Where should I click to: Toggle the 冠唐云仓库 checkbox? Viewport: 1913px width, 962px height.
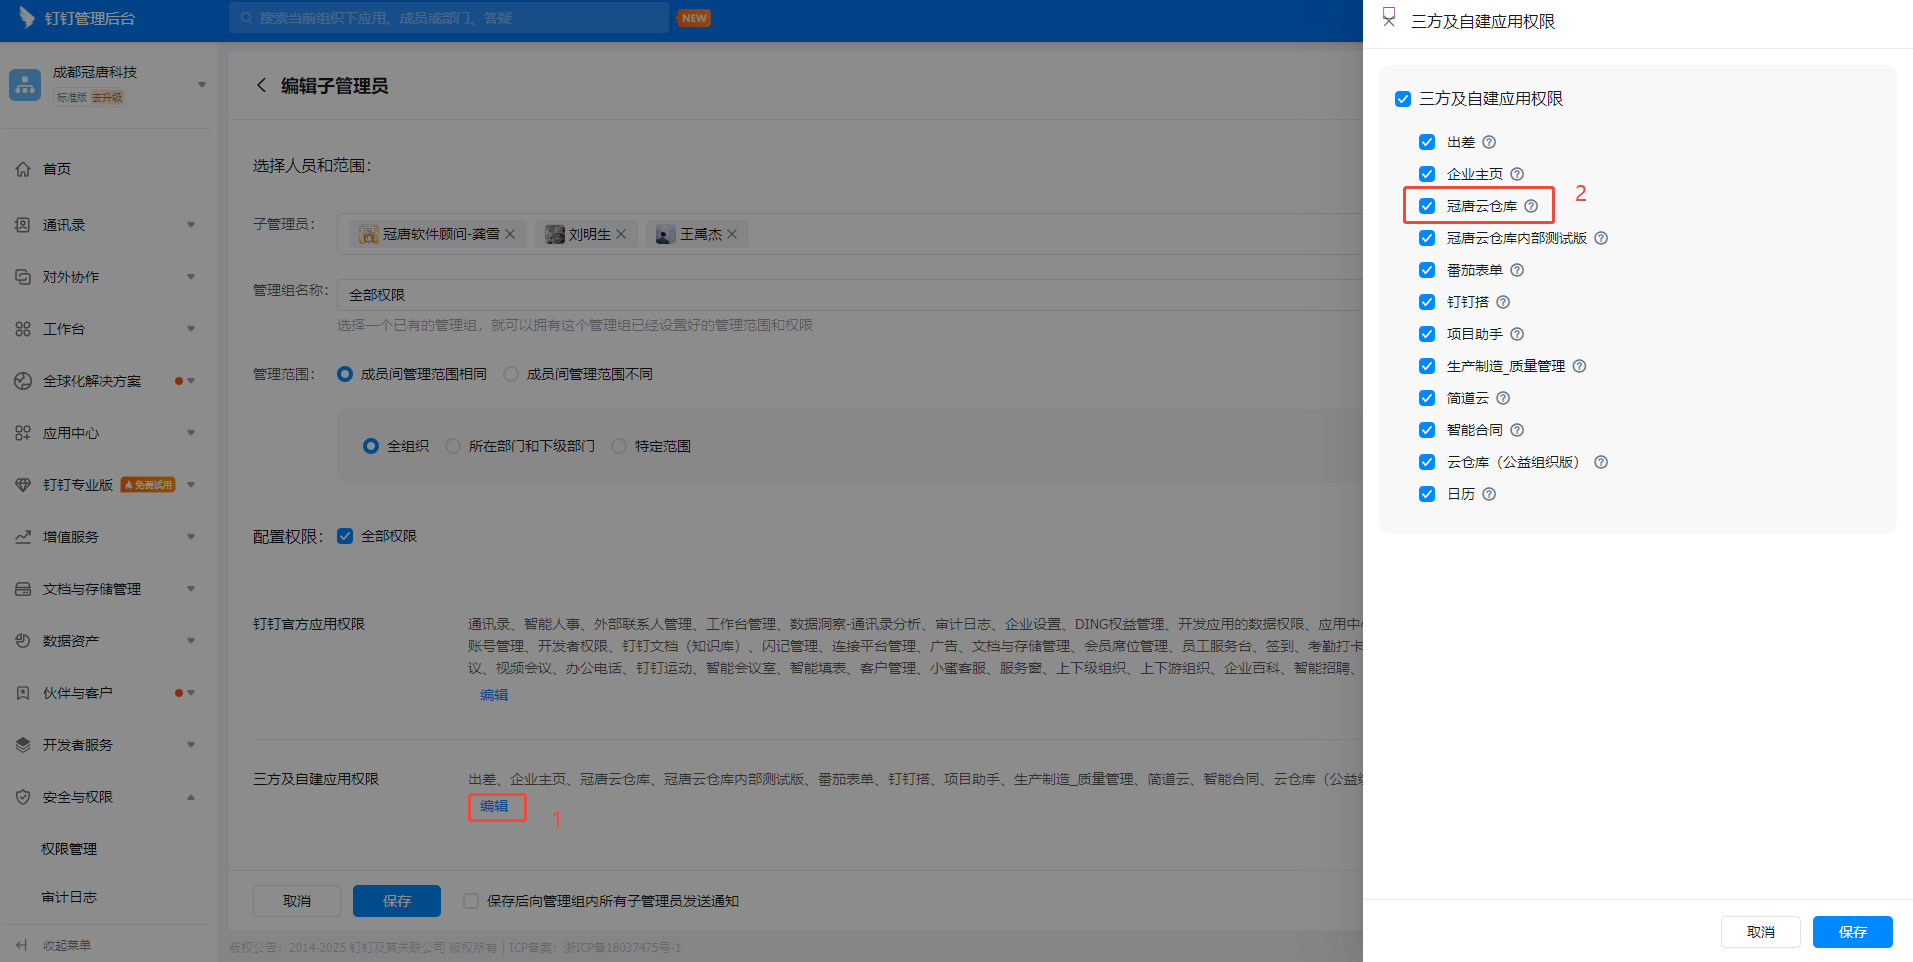pyautogui.click(x=1427, y=206)
